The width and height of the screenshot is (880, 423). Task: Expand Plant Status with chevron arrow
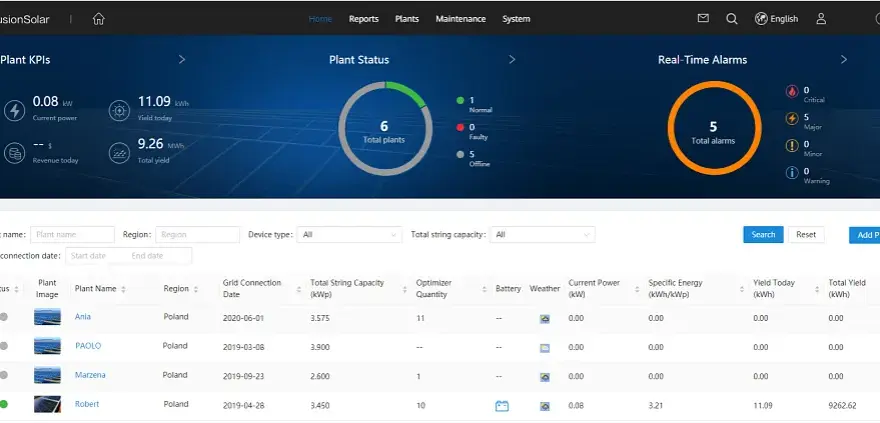pyautogui.click(x=512, y=59)
